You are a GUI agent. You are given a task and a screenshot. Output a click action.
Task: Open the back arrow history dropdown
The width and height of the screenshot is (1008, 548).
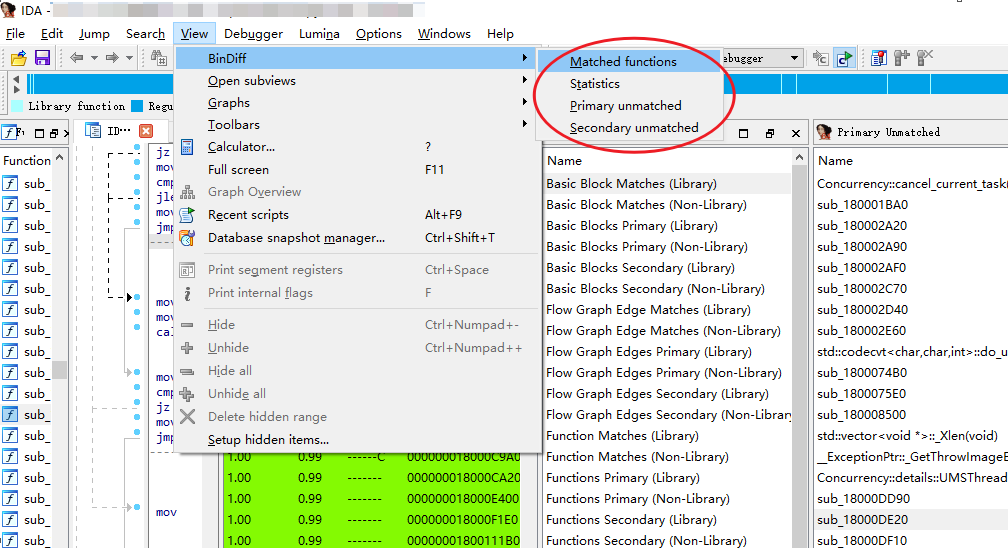[94, 58]
